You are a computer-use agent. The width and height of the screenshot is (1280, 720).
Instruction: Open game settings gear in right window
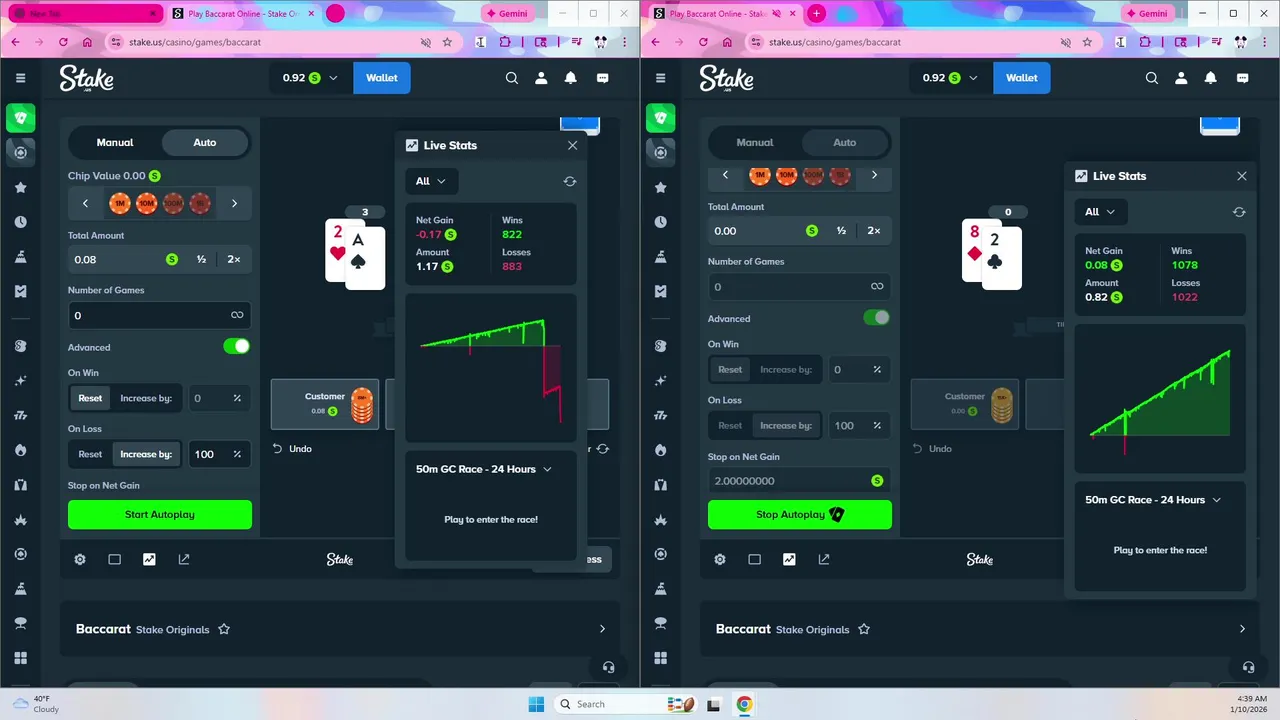pyautogui.click(x=720, y=559)
